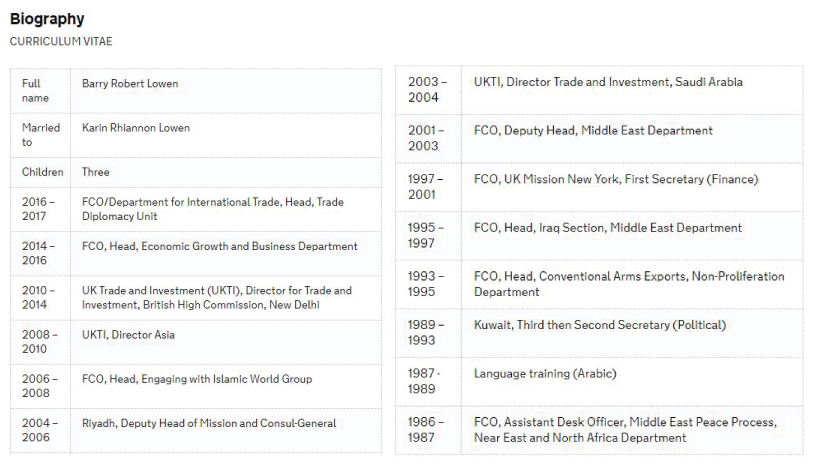Click the Saudi Arabia Trade and Investment entry

coord(608,82)
